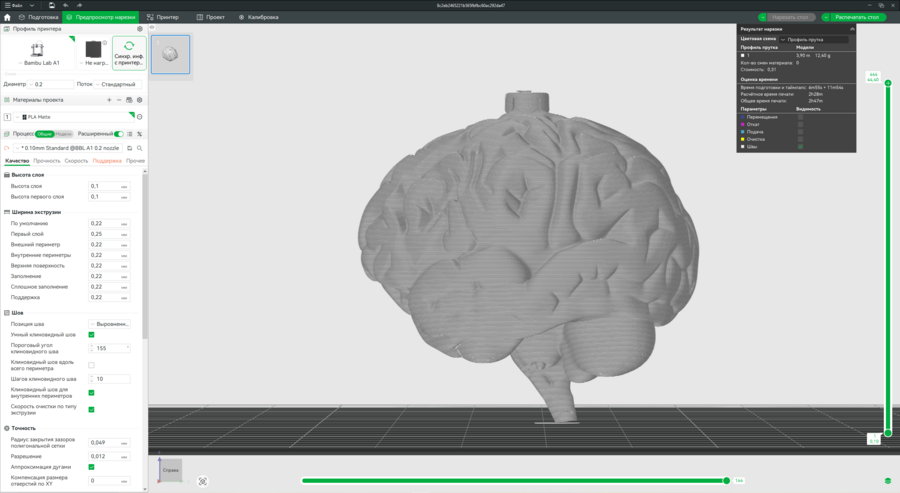Click the search settings magnifier icon
900x493 pixels.
tap(139, 148)
